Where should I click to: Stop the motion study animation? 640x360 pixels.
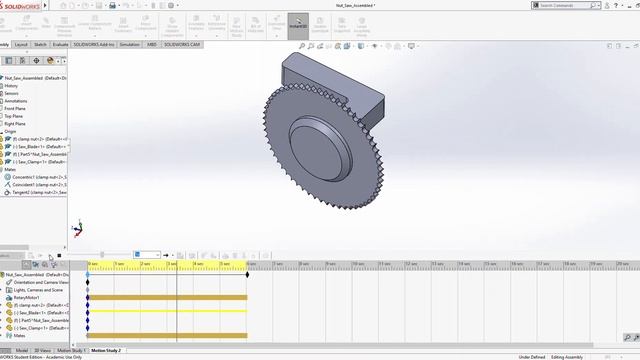(59, 256)
